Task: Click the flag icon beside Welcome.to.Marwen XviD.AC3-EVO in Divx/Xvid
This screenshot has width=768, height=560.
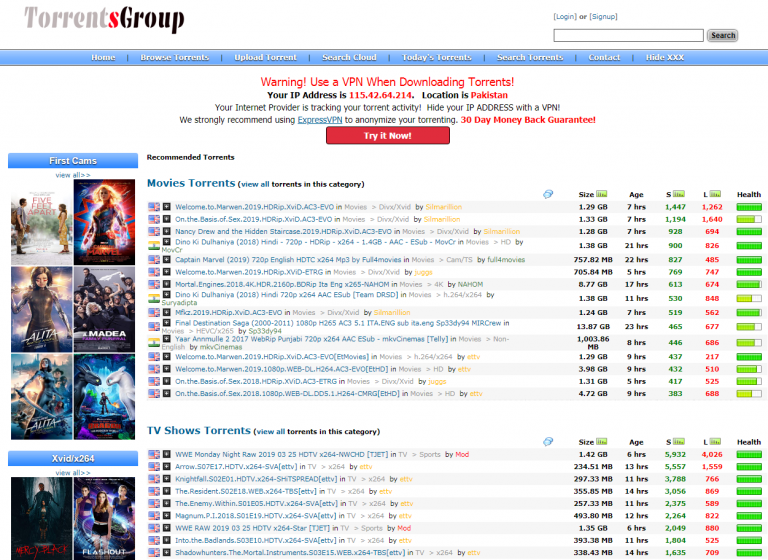Action: click(154, 207)
